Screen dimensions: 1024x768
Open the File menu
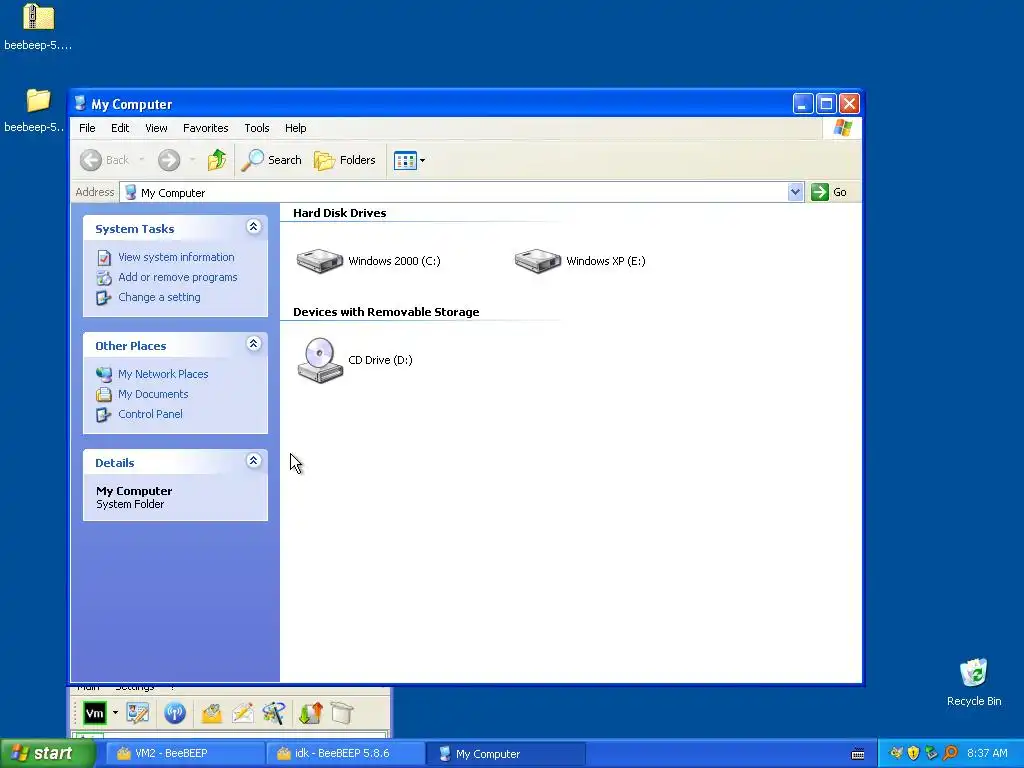click(x=87, y=128)
